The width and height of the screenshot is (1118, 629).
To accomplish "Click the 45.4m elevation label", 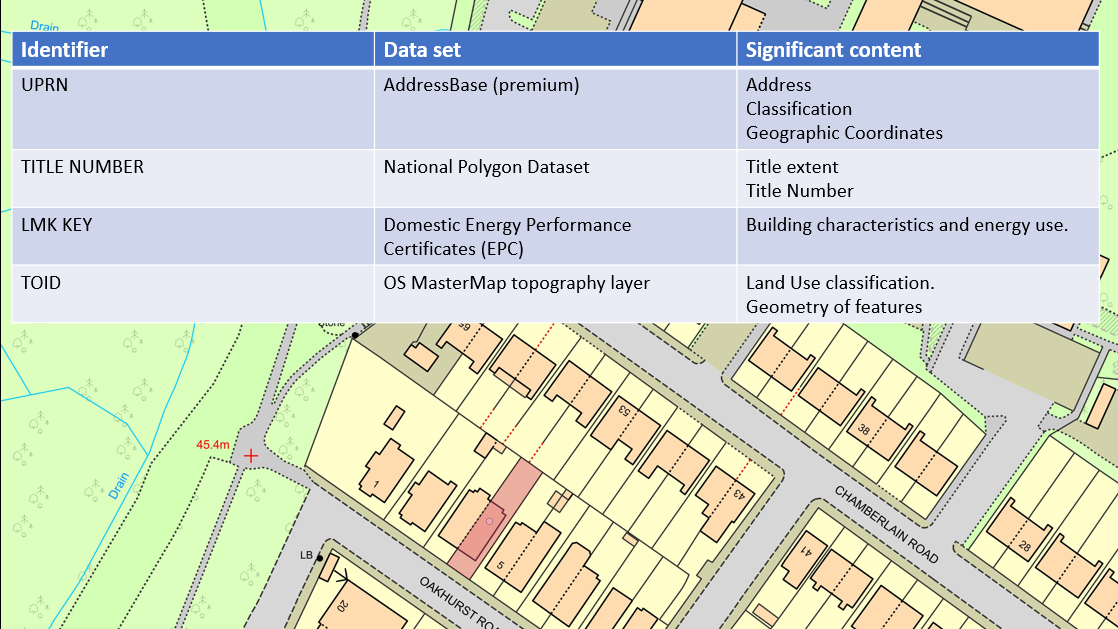I will click(213, 442).
